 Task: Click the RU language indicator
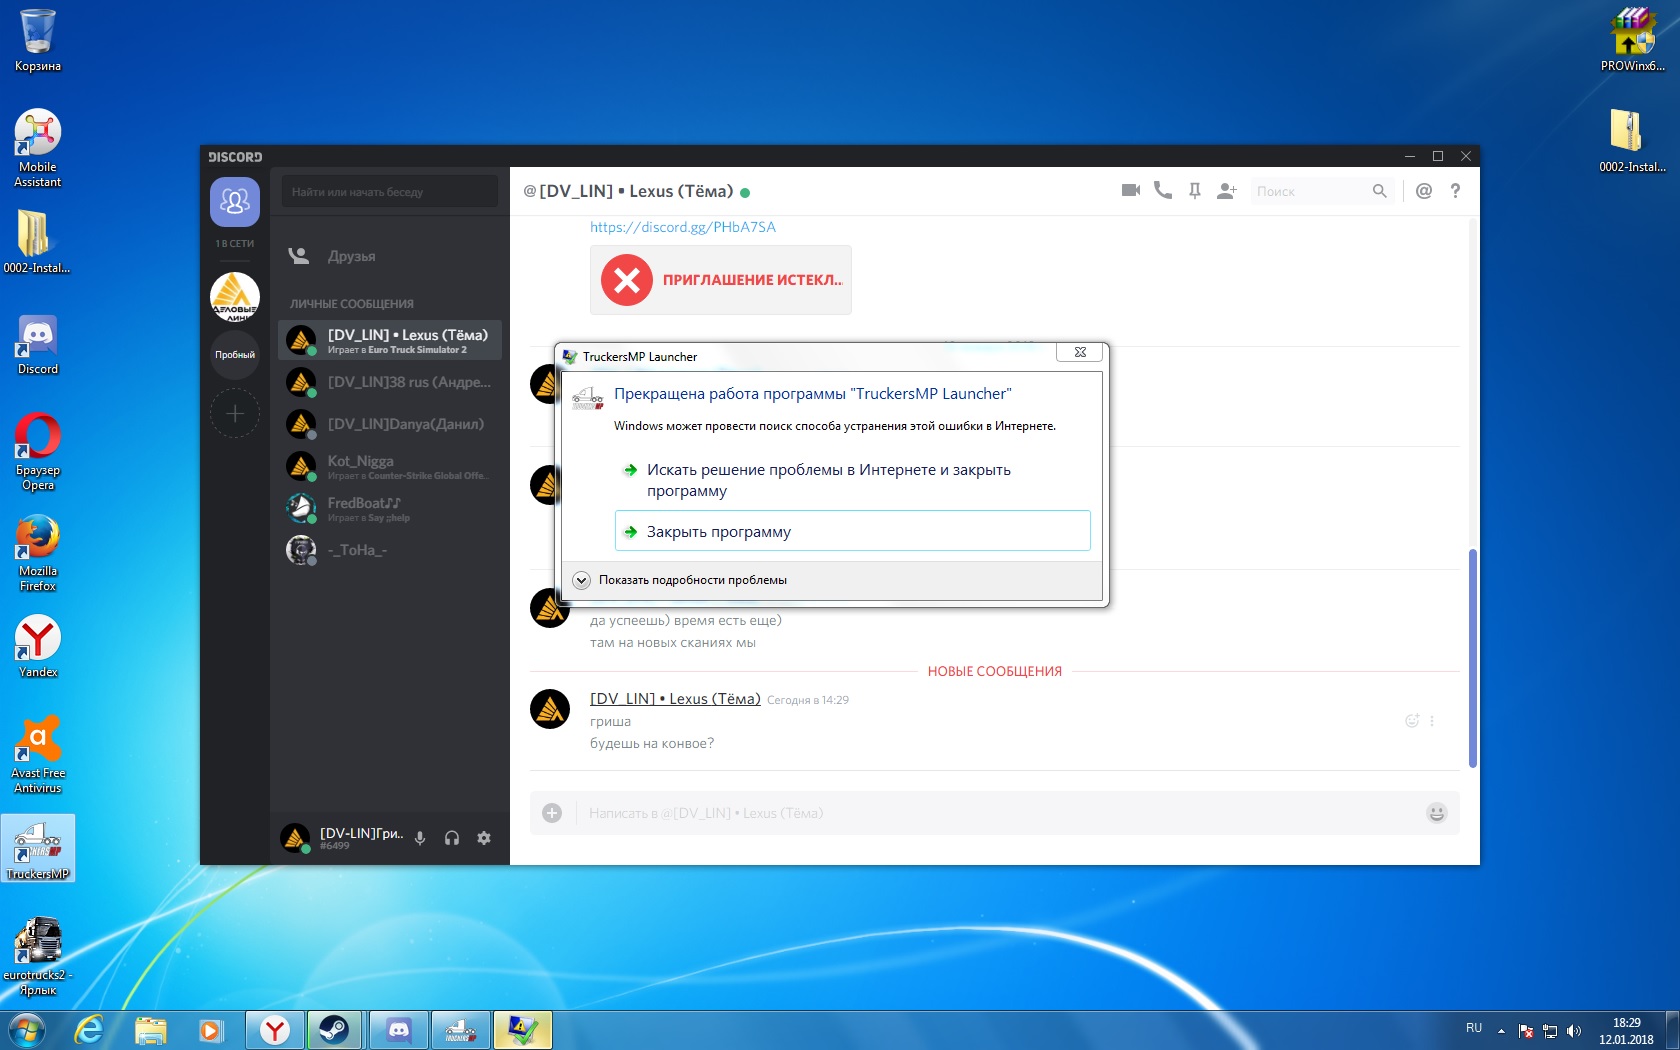[1474, 1028]
